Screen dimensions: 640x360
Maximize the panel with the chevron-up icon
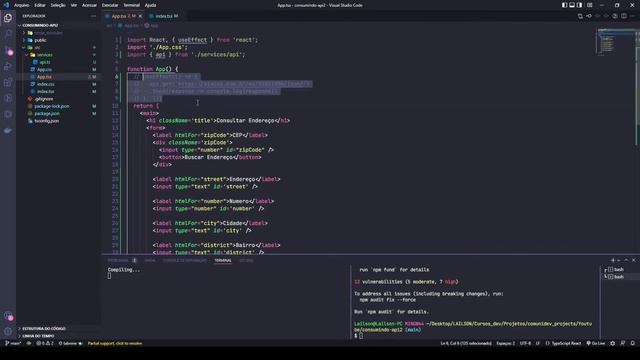(x=626, y=260)
